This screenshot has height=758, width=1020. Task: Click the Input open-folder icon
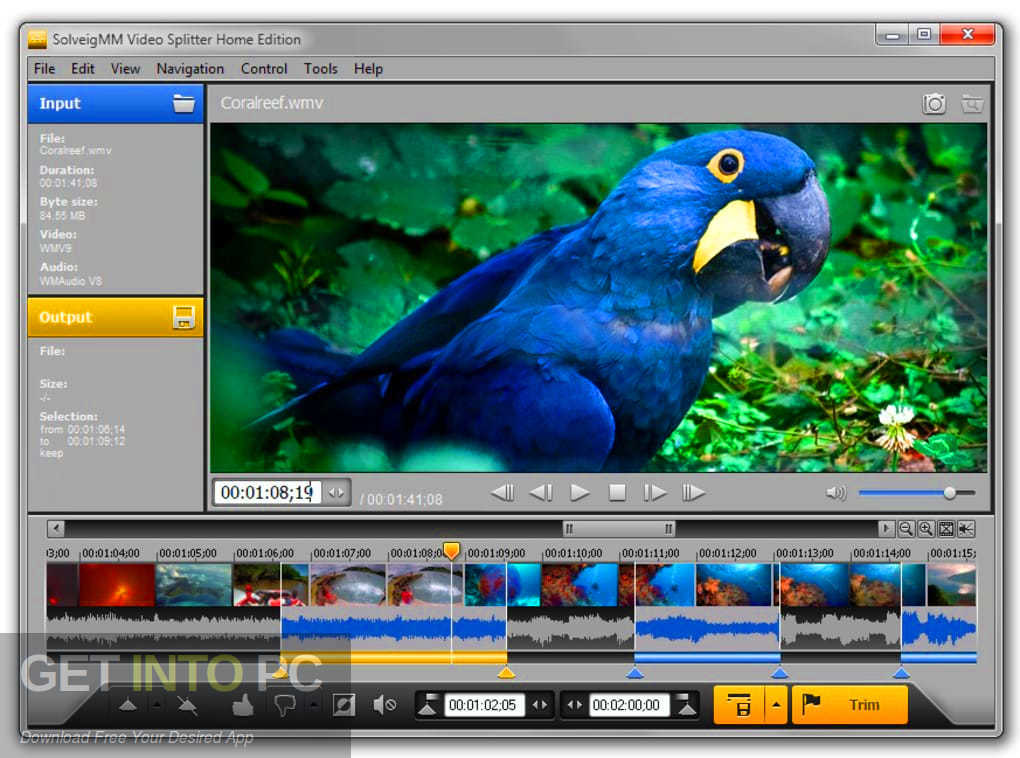click(183, 103)
